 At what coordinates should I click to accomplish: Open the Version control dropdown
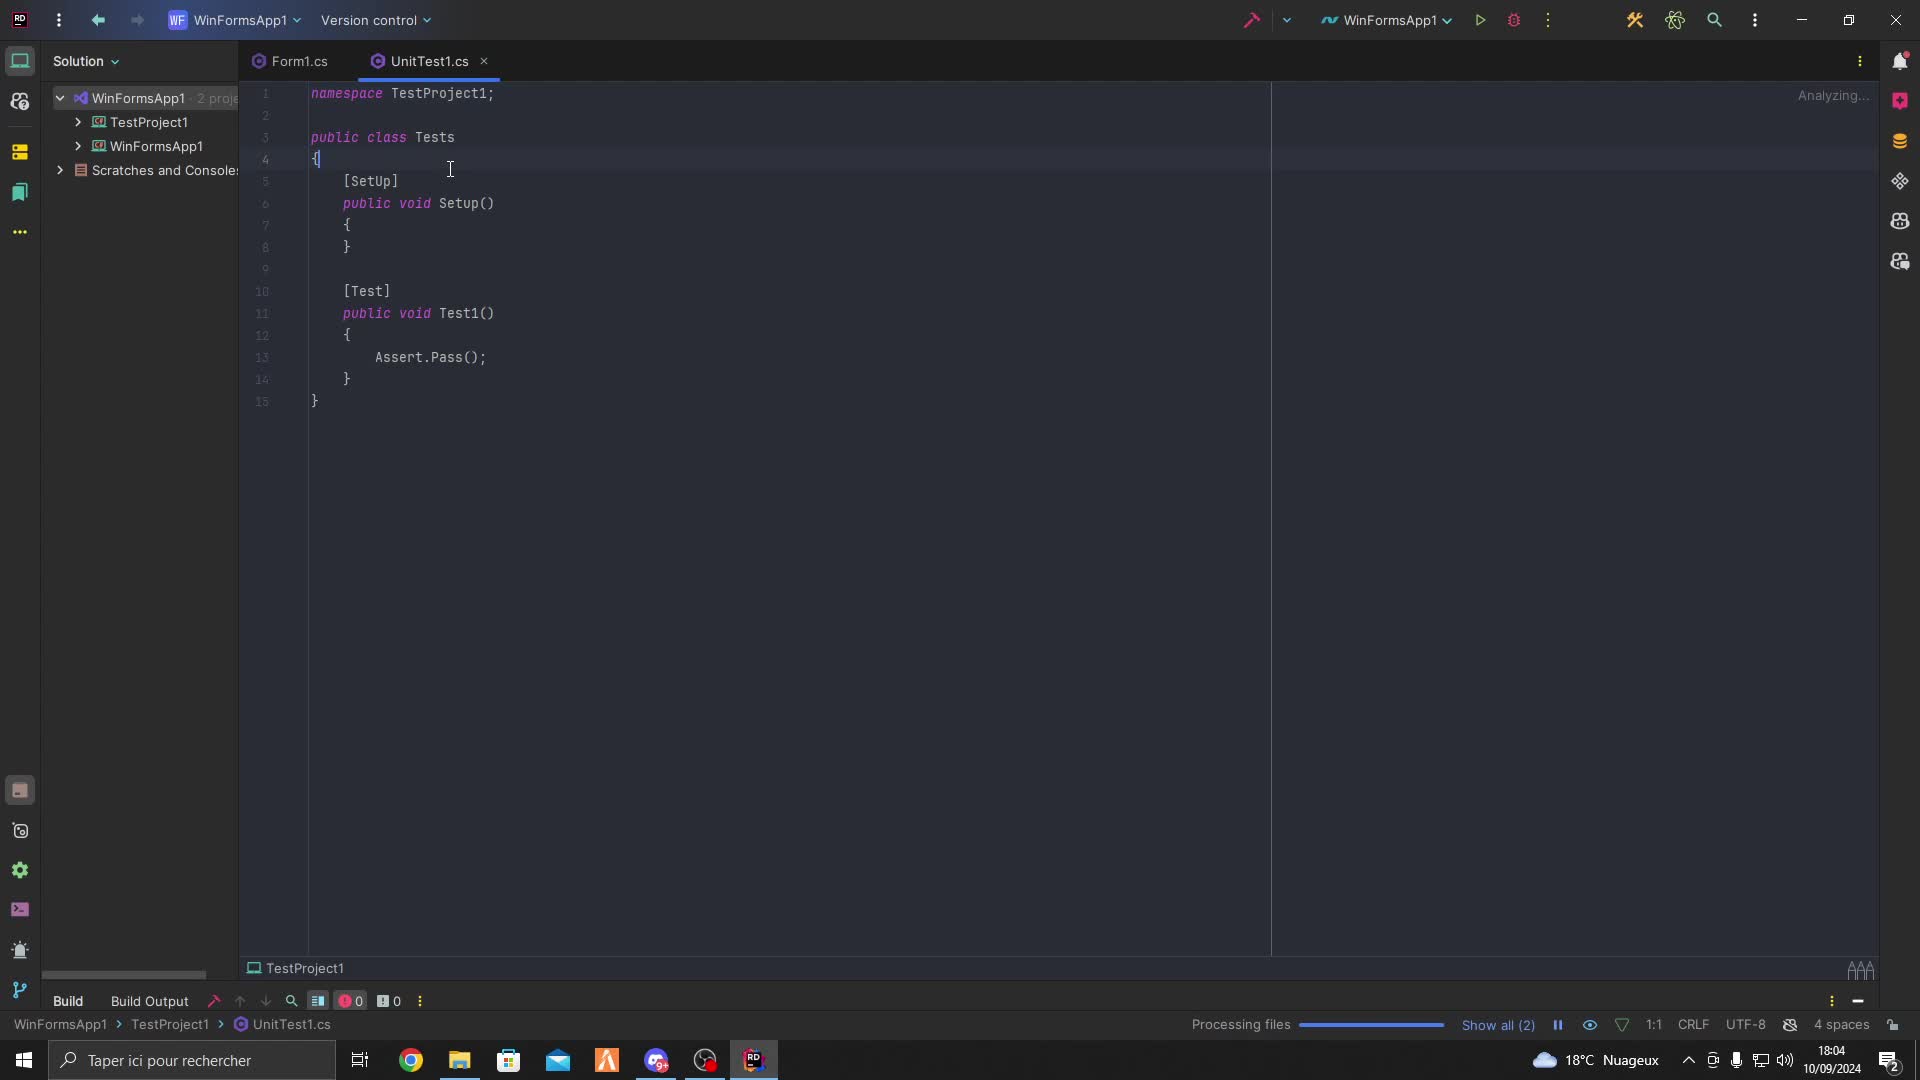coord(376,20)
